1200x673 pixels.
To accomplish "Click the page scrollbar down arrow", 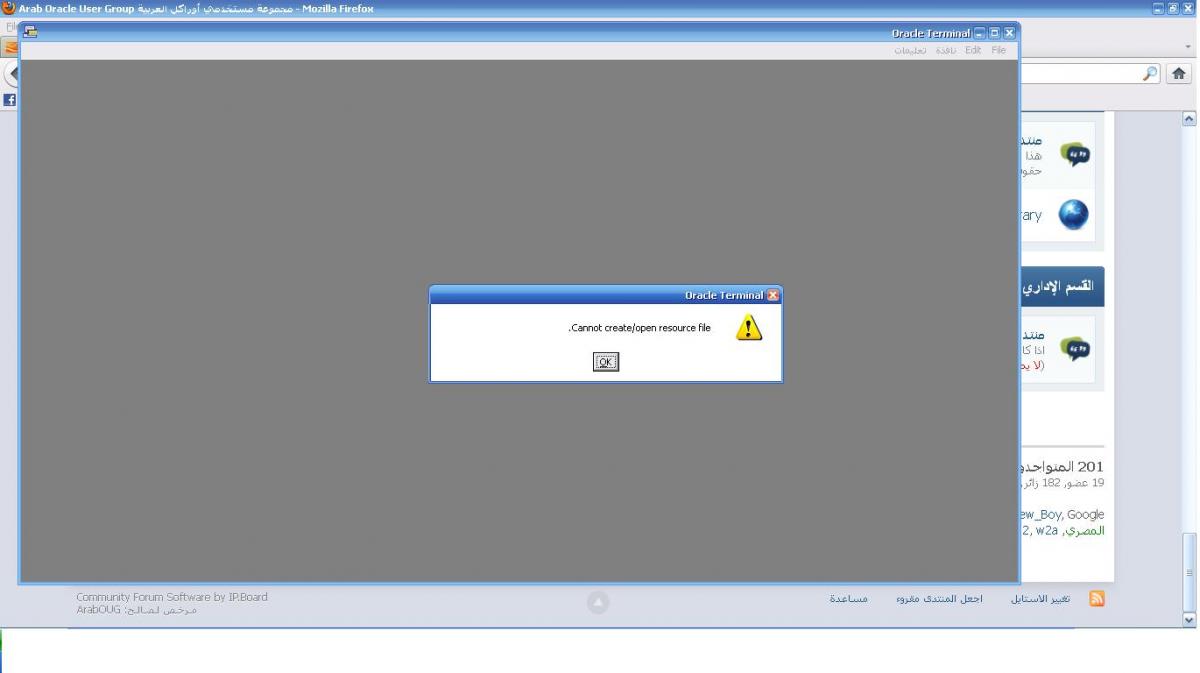I will tap(1189, 620).
